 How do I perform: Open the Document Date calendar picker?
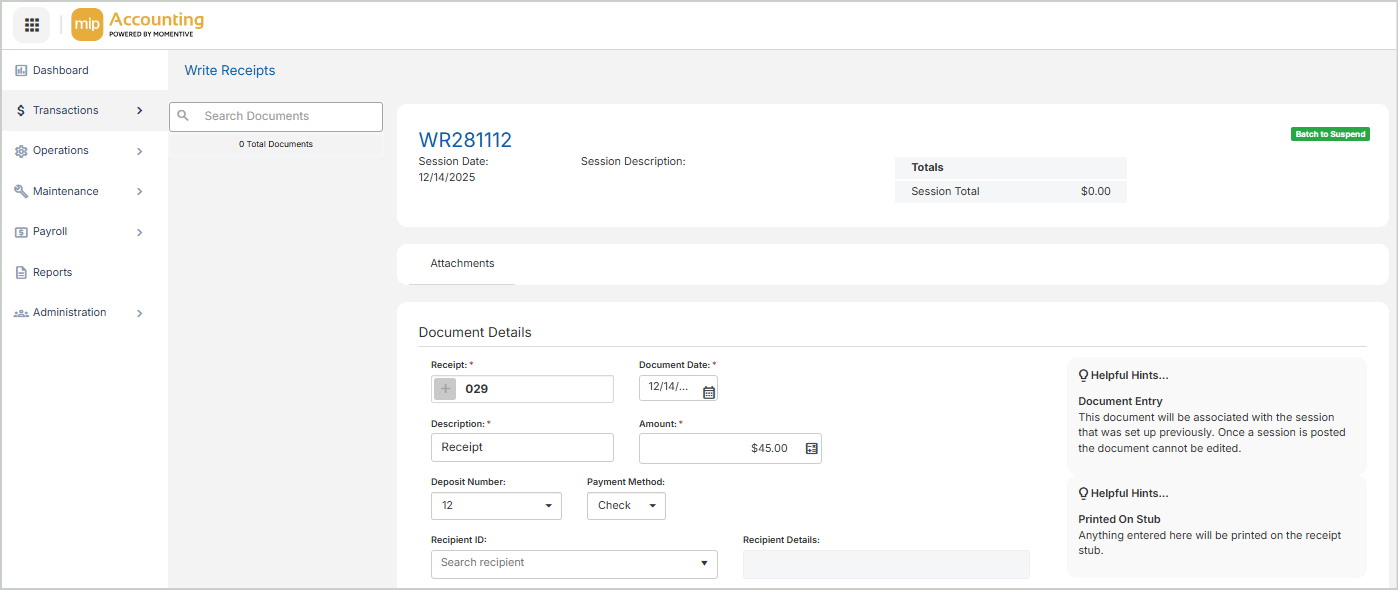click(x=708, y=392)
